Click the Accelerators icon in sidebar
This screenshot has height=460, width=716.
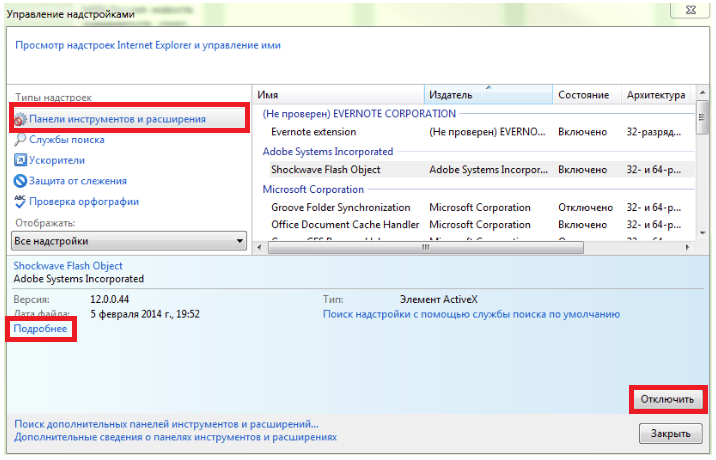[x=20, y=160]
